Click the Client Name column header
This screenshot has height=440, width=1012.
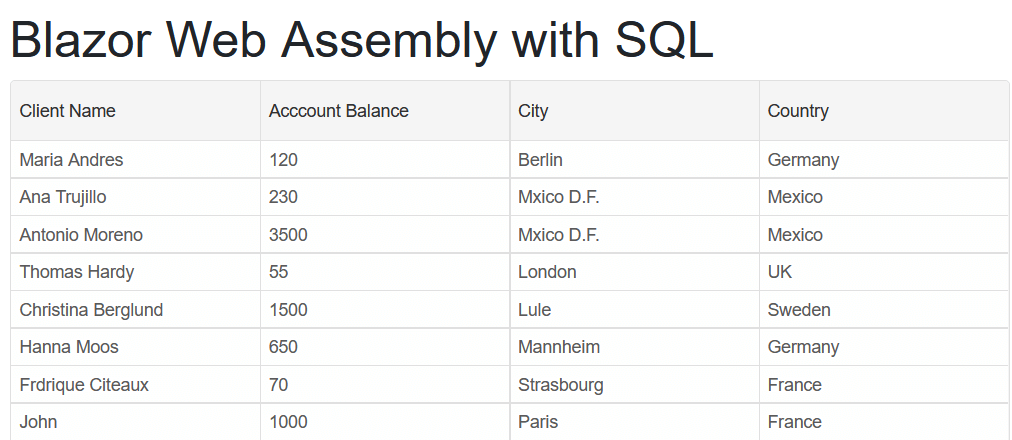point(68,111)
